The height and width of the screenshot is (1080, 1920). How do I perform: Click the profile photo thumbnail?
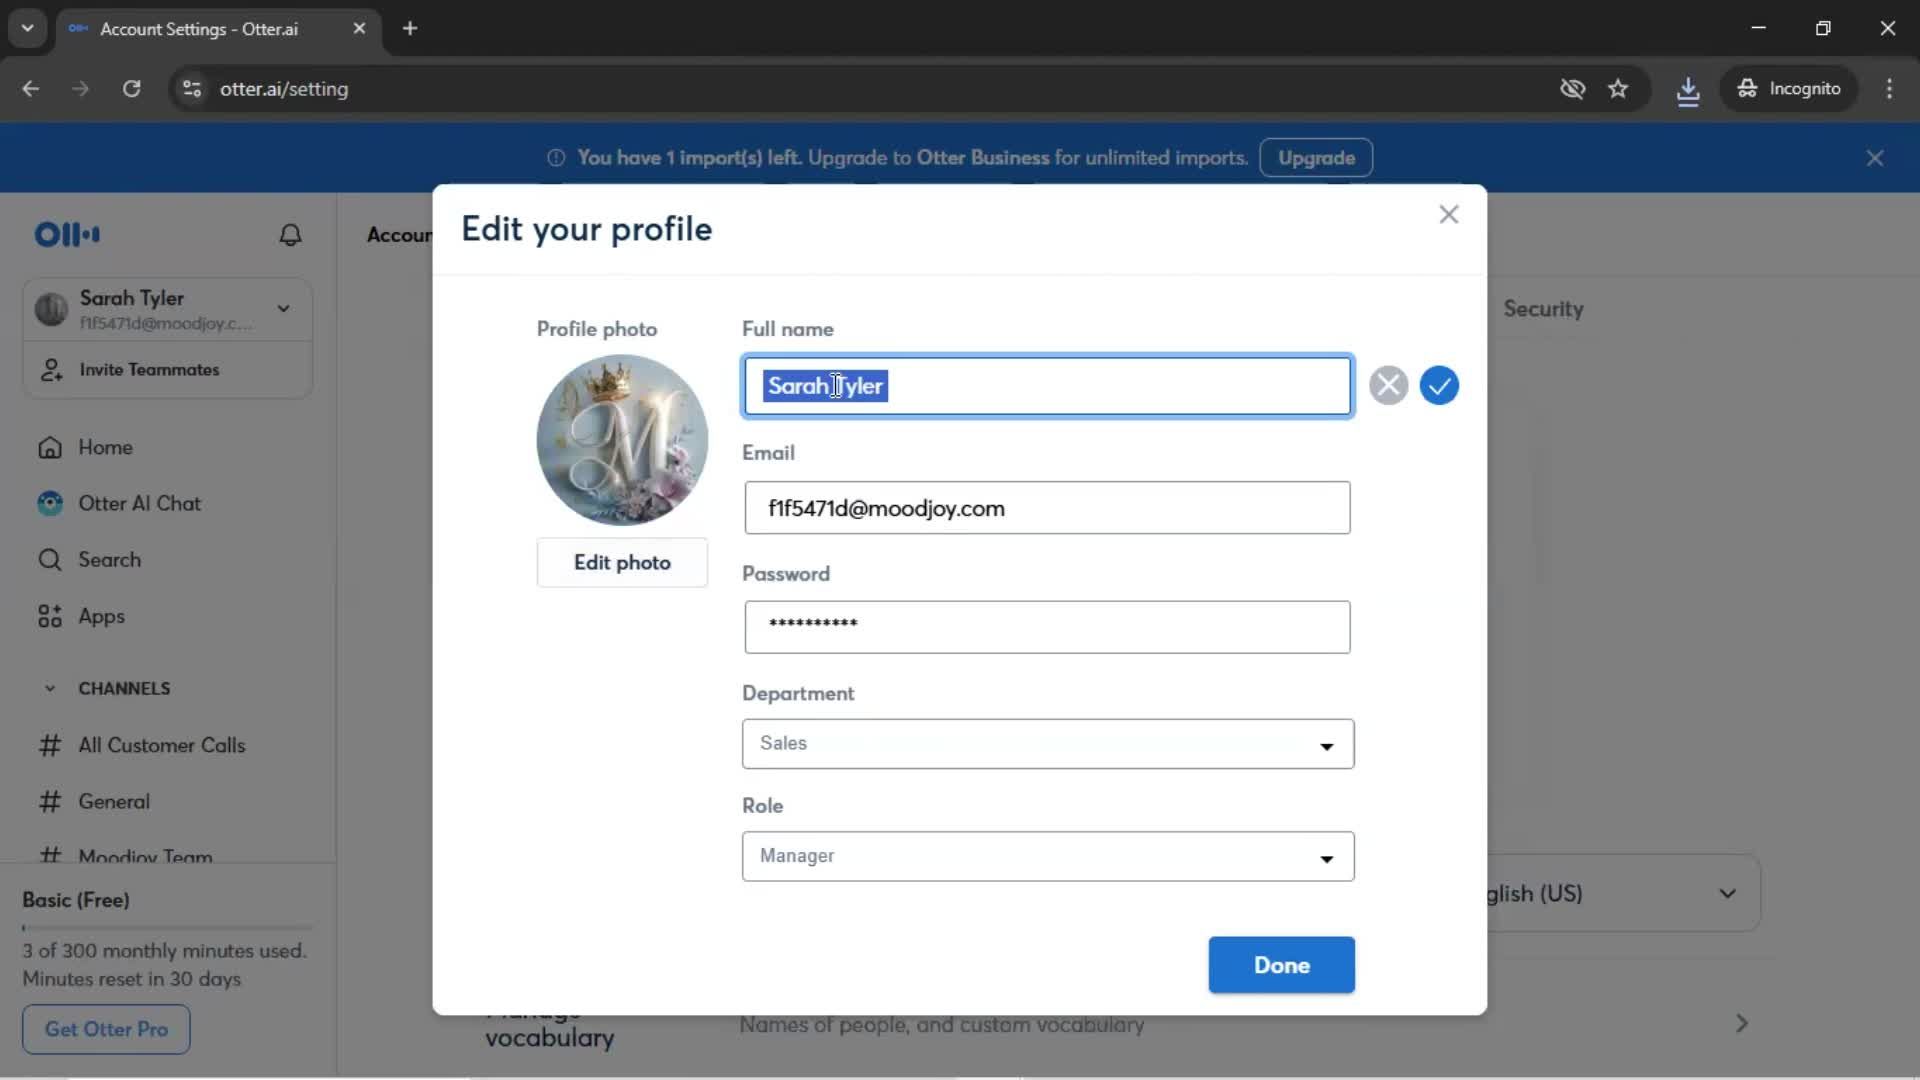[622, 440]
